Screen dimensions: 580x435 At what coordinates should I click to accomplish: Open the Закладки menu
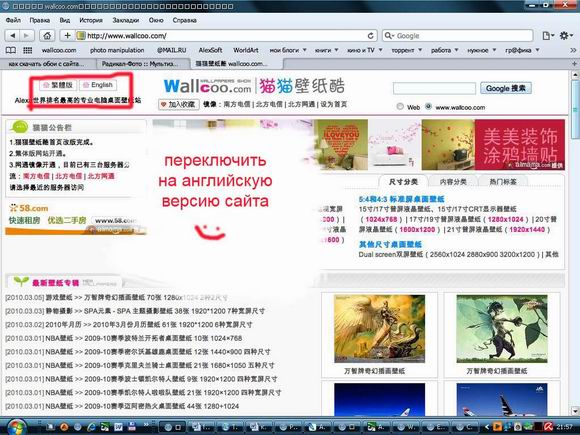[x=126, y=20]
